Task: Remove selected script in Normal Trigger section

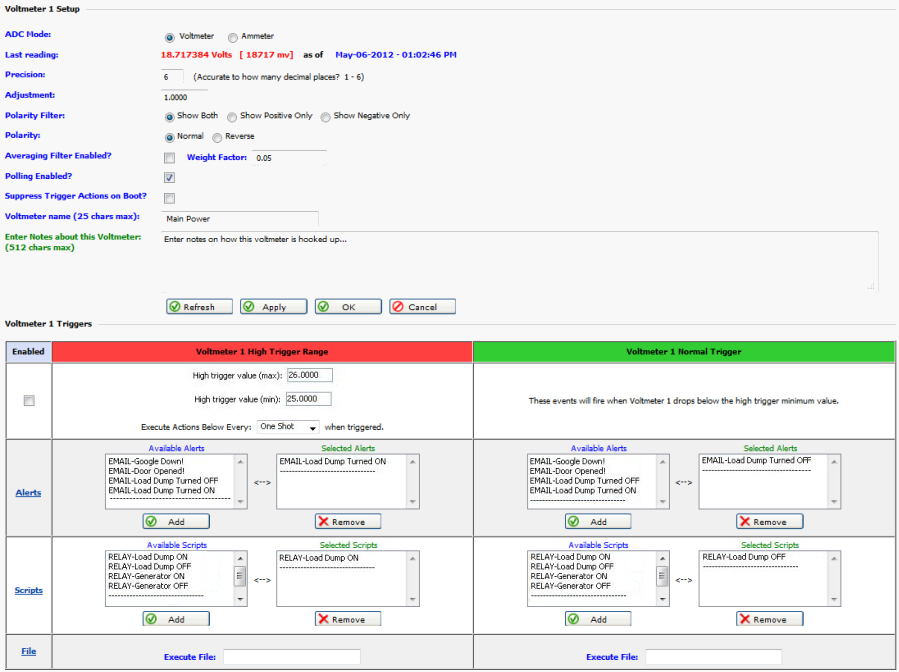Action: coord(769,619)
